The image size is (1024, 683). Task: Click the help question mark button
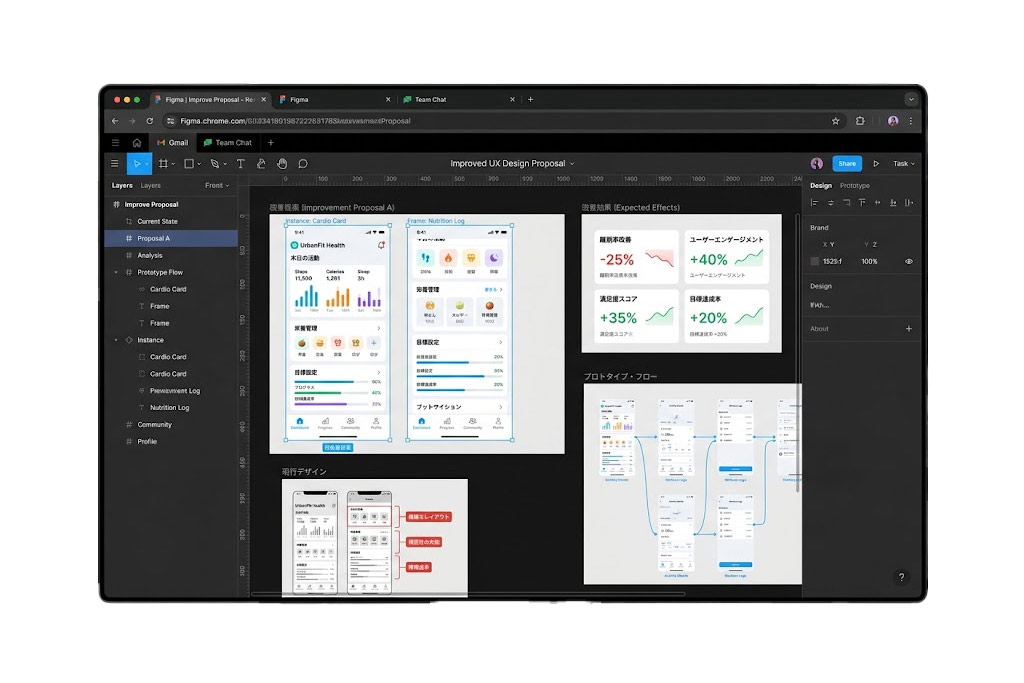[x=901, y=577]
